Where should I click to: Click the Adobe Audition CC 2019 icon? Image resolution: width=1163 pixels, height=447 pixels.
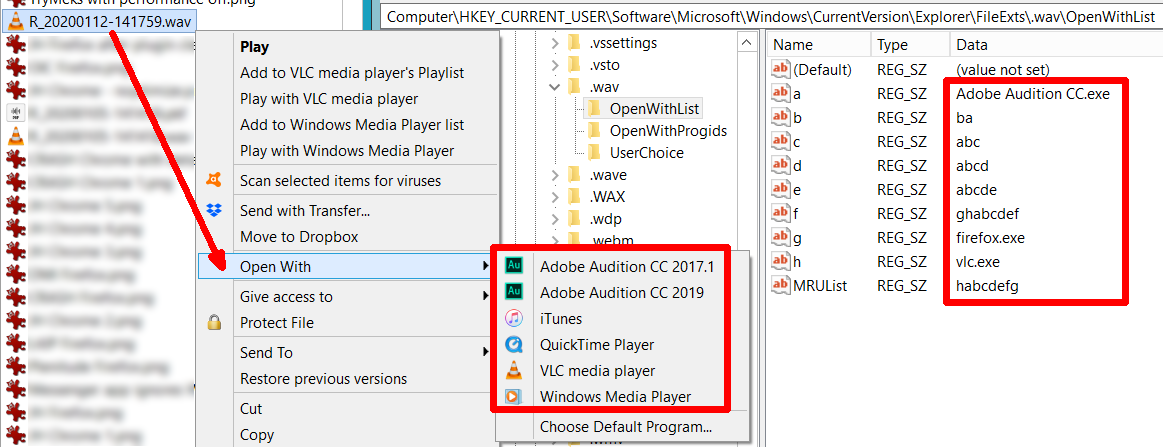[x=513, y=292]
